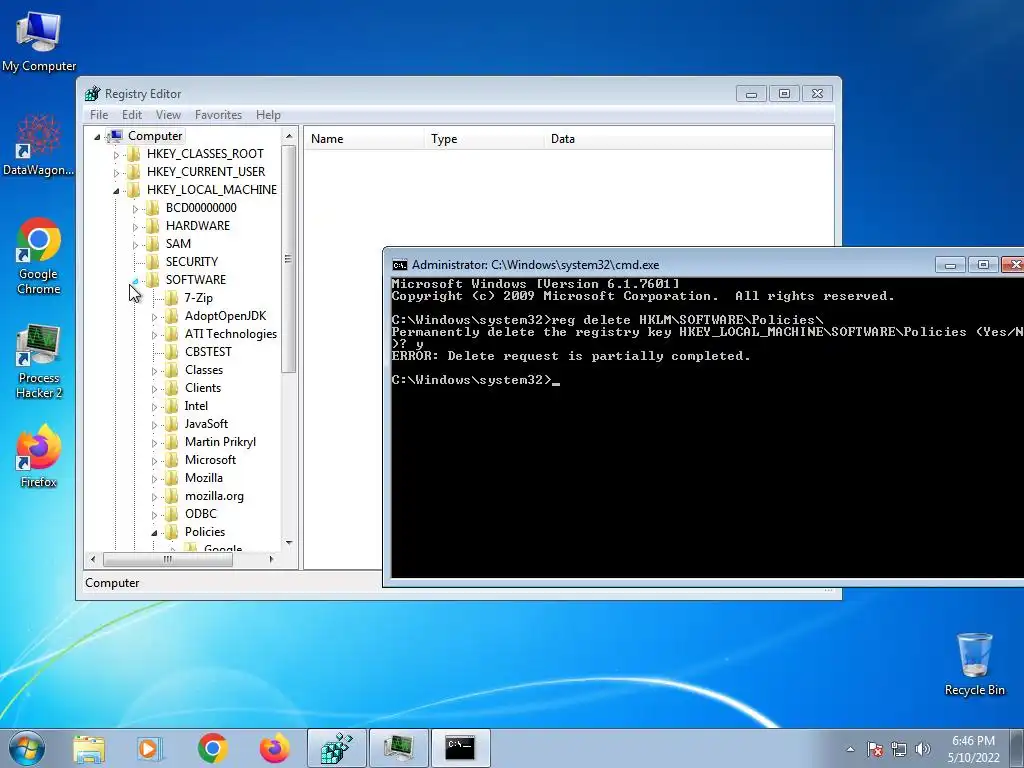Open the File menu in Registry Editor
Screen dimensions: 1024x768
click(99, 115)
